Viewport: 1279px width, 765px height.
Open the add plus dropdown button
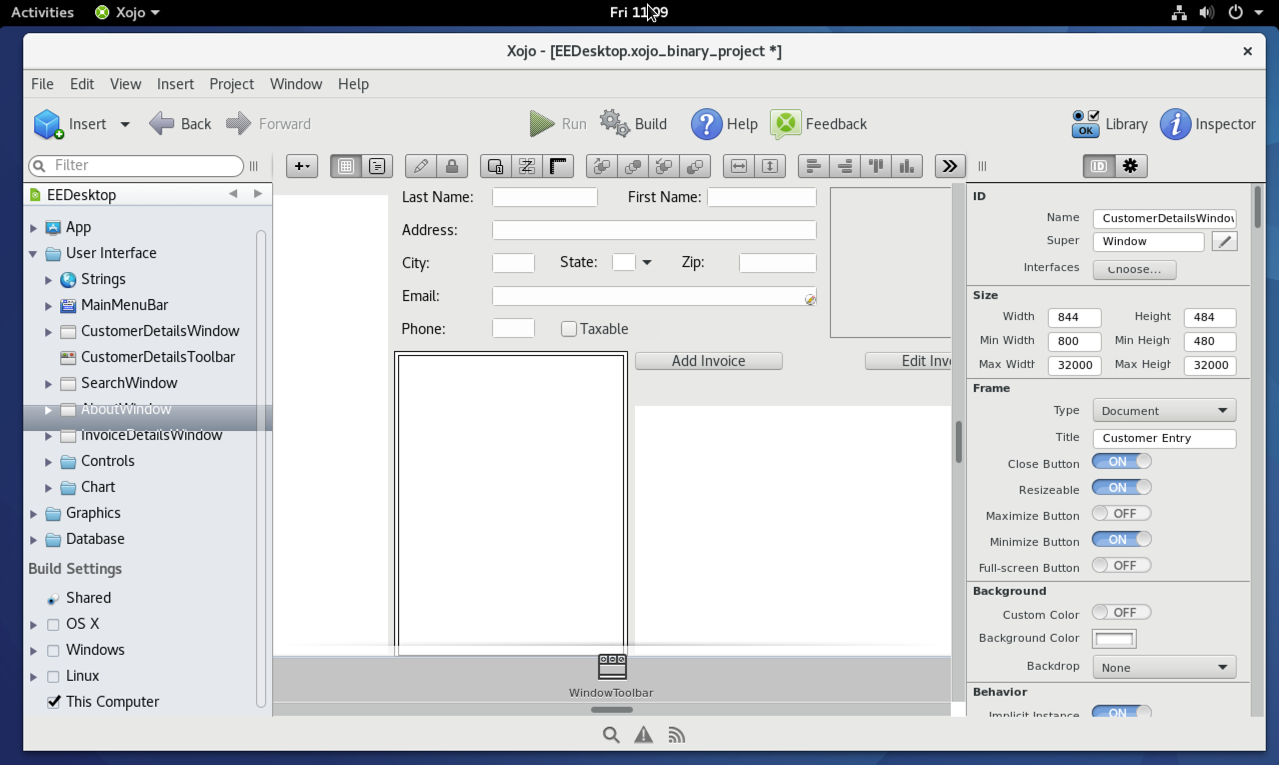pyautogui.click(x=302, y=166)
